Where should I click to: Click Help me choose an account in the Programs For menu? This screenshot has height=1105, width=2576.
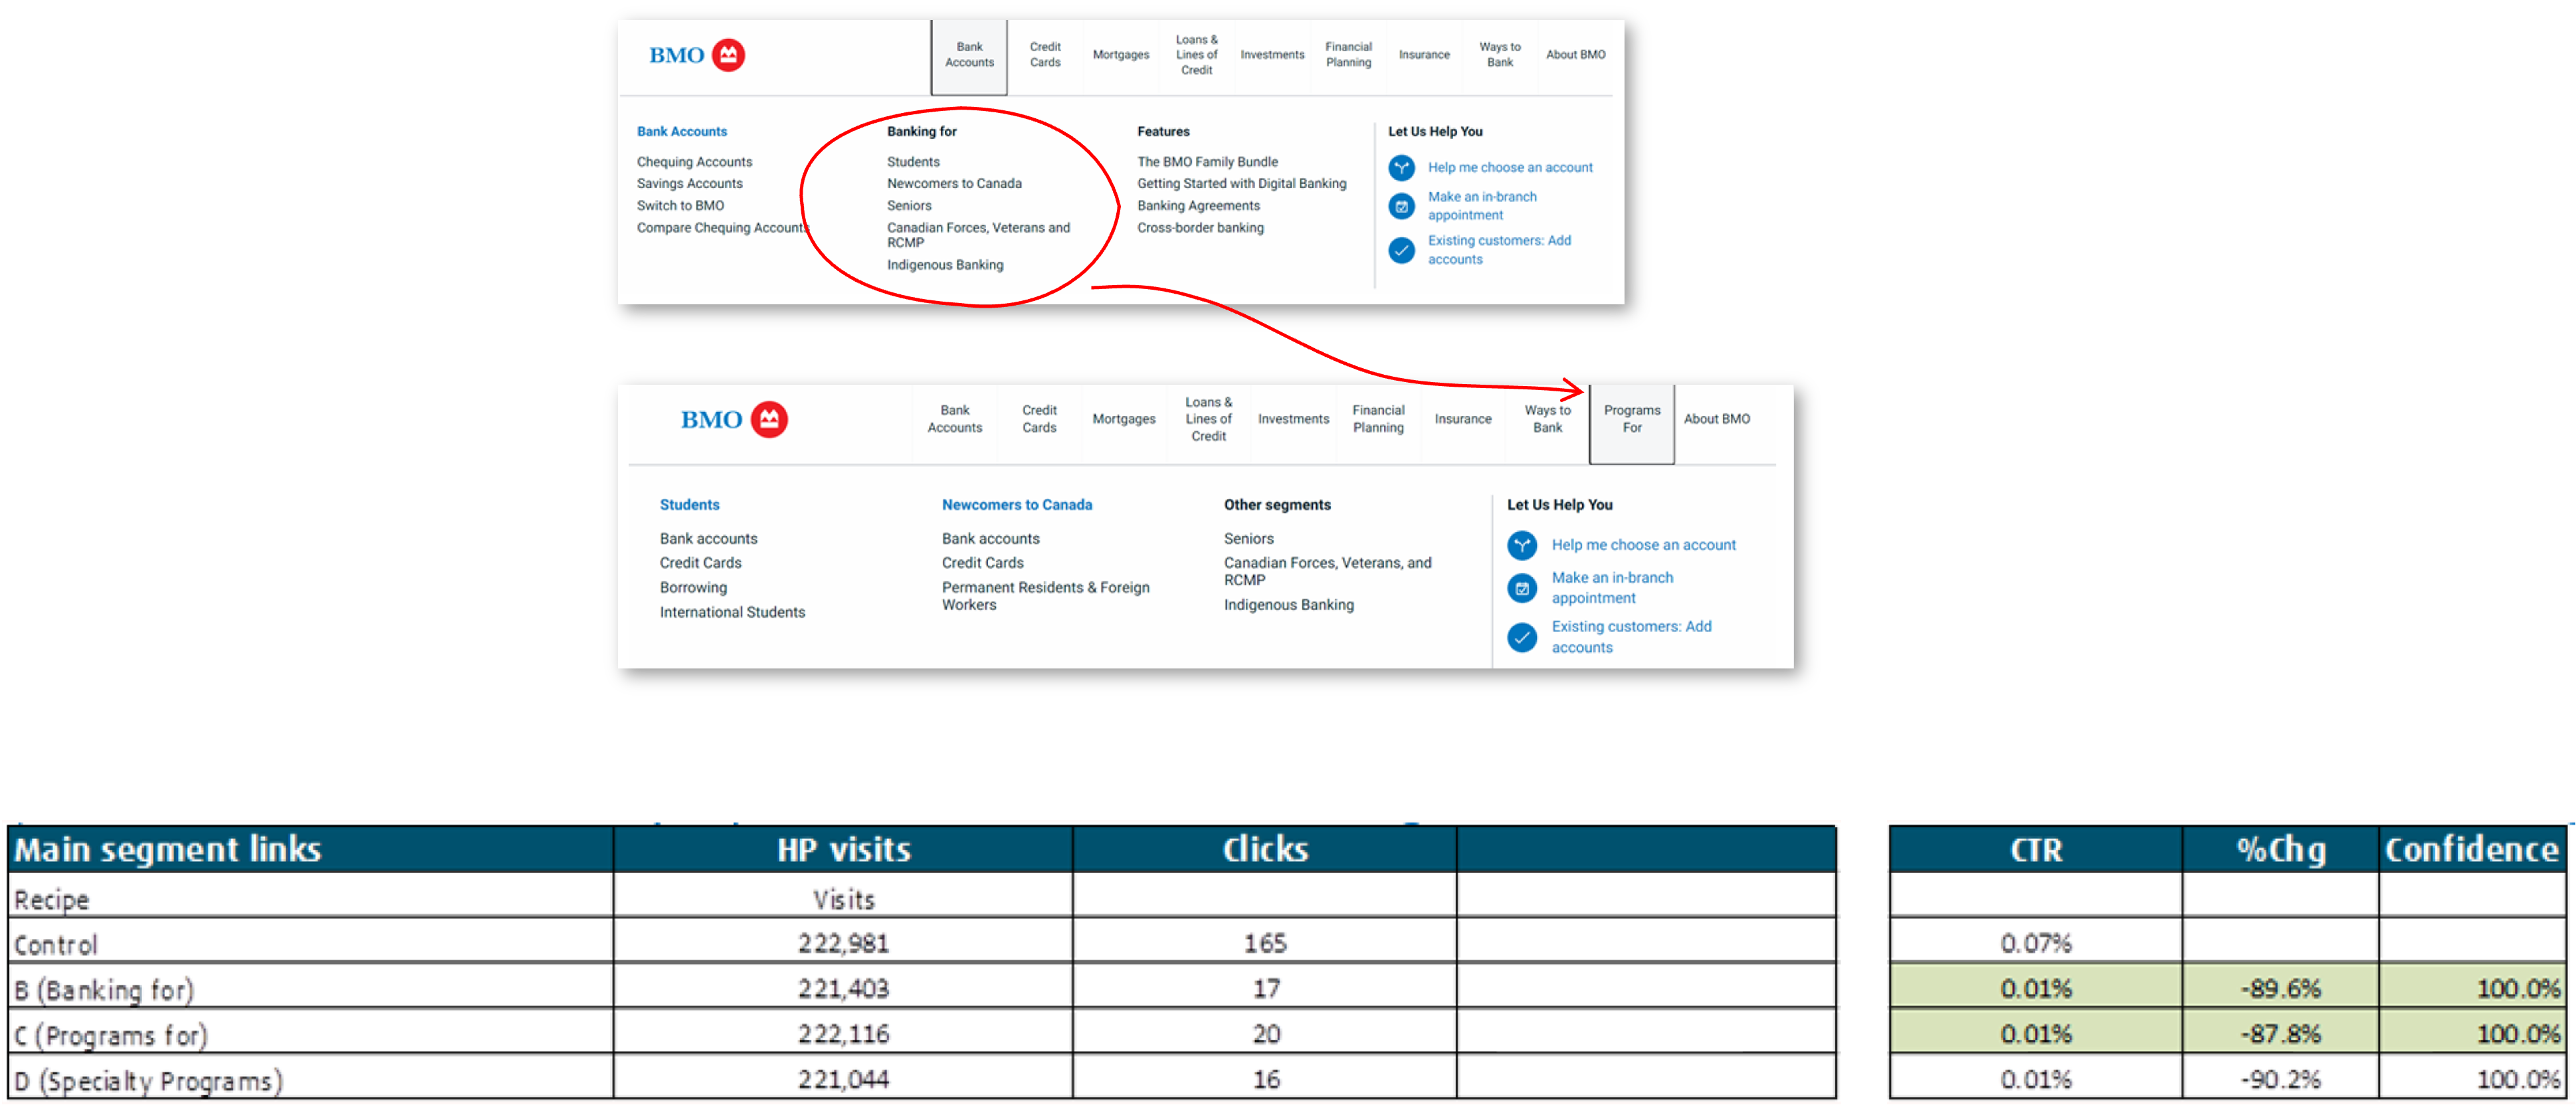[x=1643, y=545]
